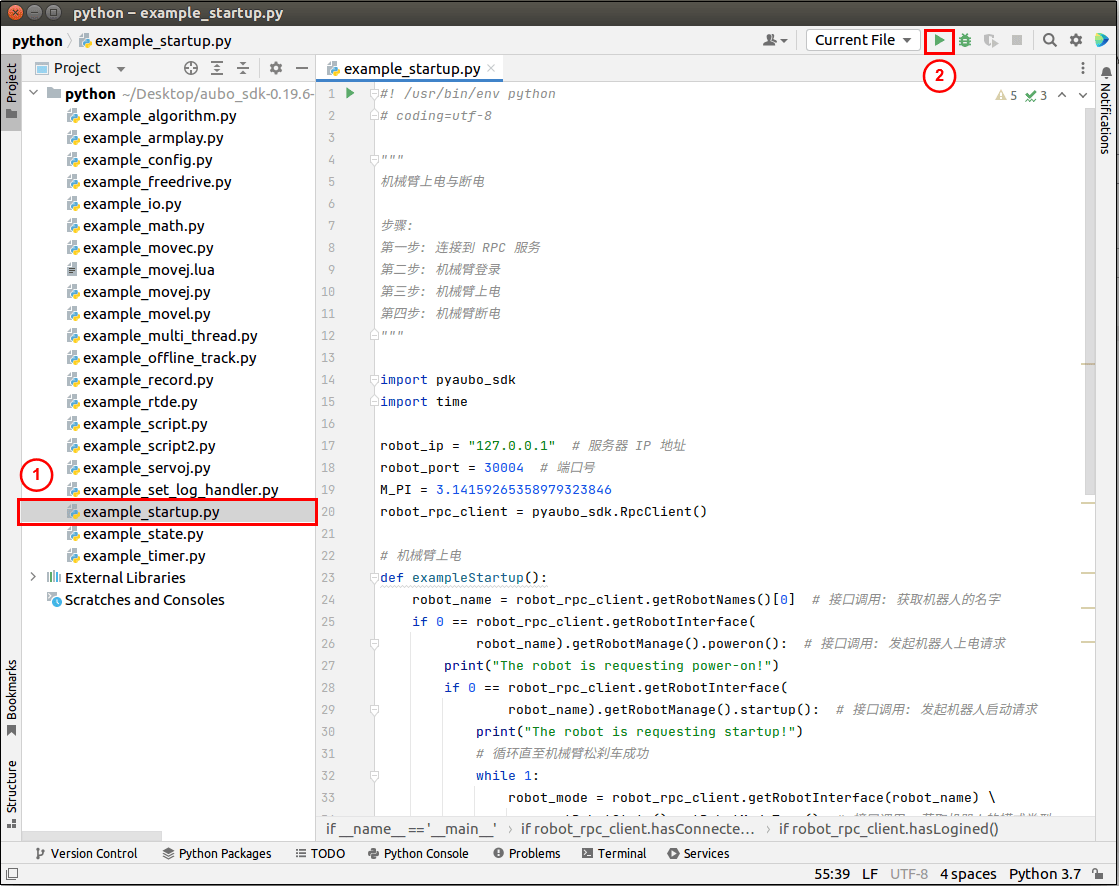Open Problems tool window
Image resolution: width=1119 pixels, height=886 pixels.
(527, 853)
